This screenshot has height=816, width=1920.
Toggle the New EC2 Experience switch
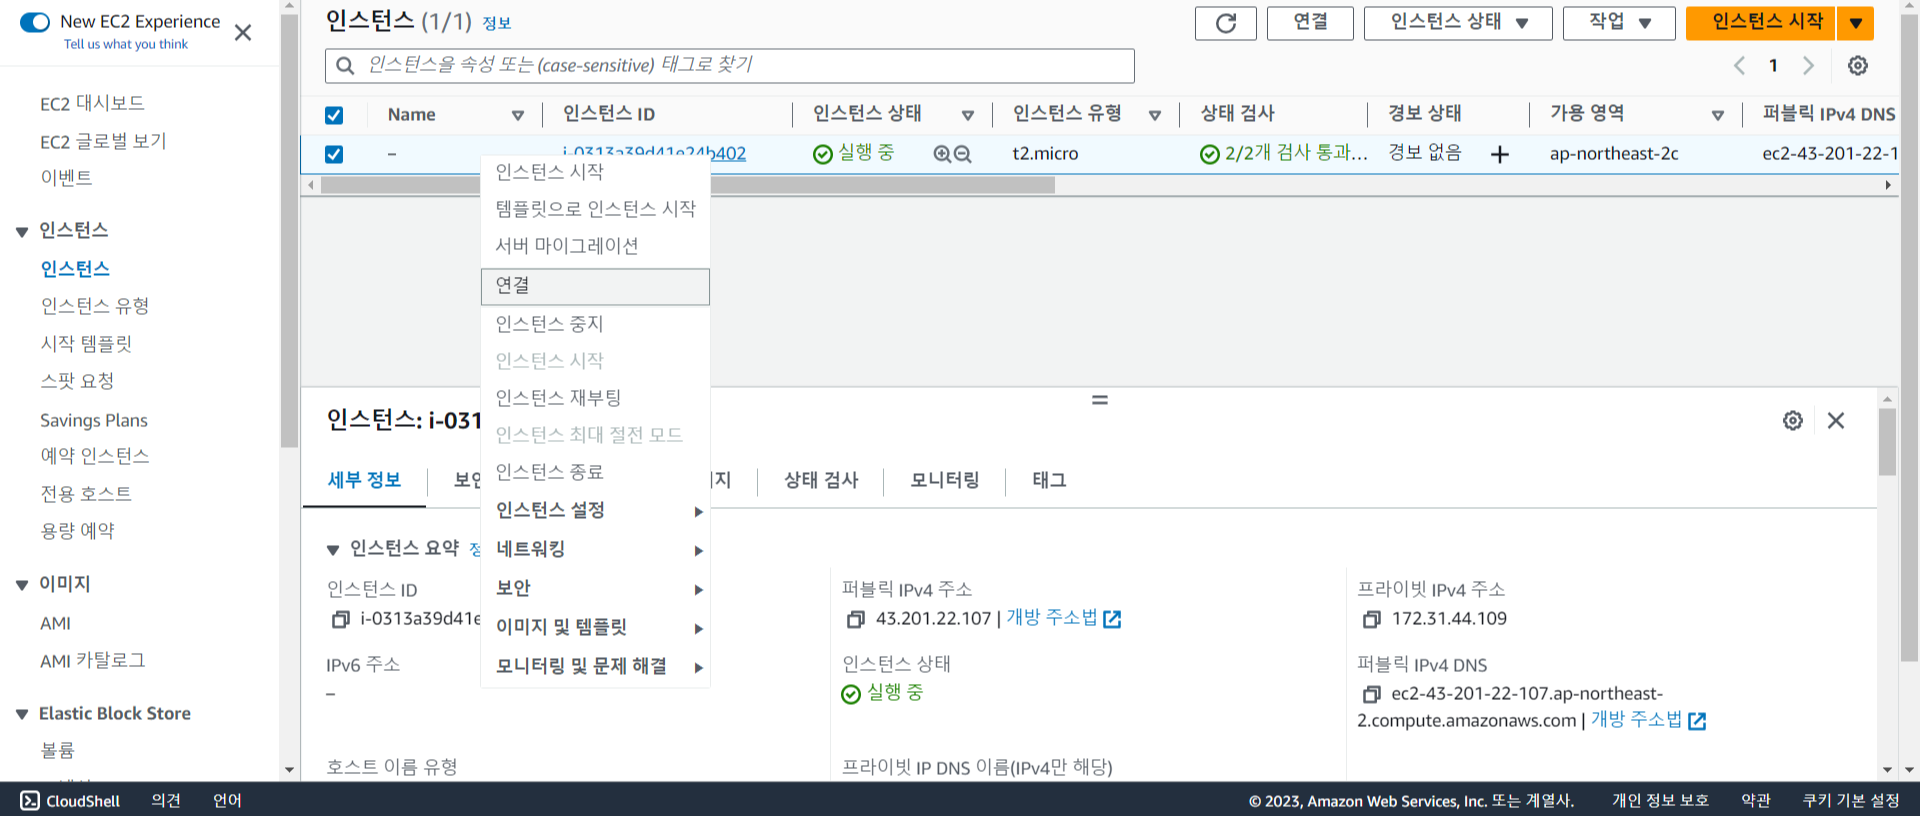tap(35, 22)
